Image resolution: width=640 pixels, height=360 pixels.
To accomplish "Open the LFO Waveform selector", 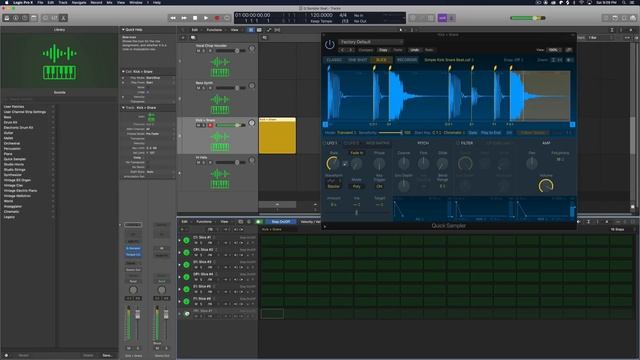I will pos(334,181).
